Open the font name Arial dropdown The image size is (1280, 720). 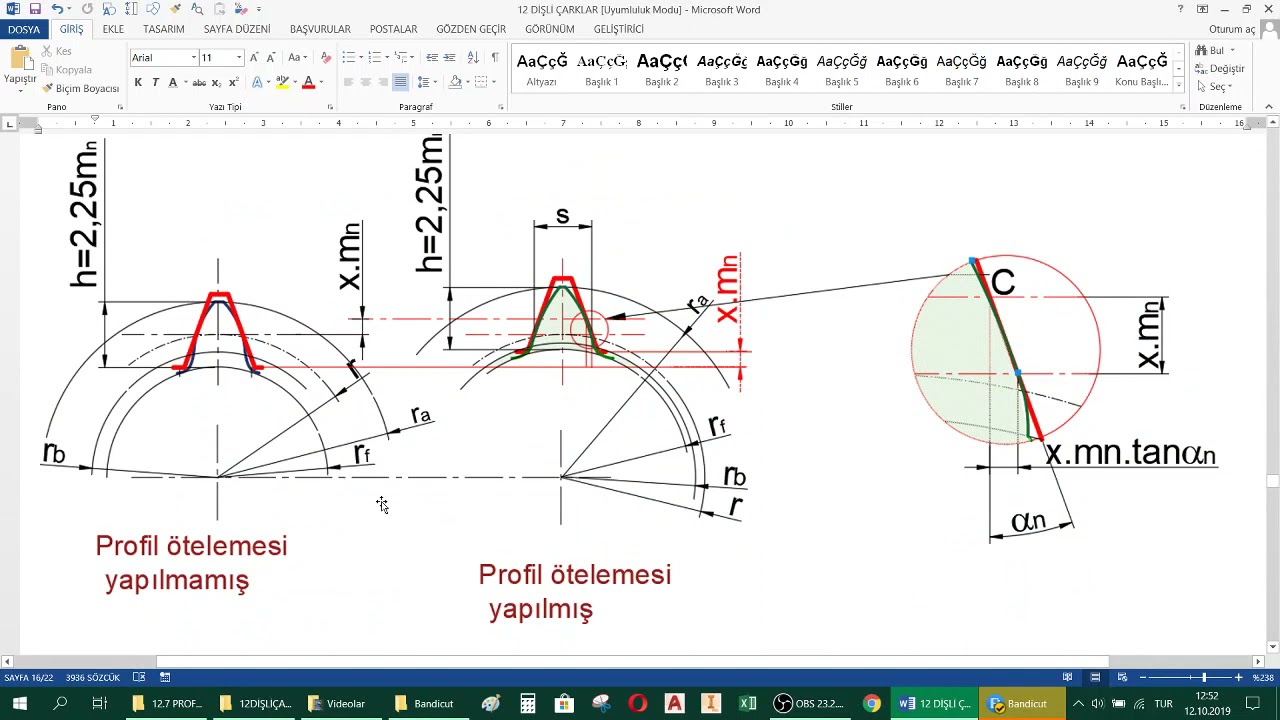pyautogui.click(x=192, y=58)
